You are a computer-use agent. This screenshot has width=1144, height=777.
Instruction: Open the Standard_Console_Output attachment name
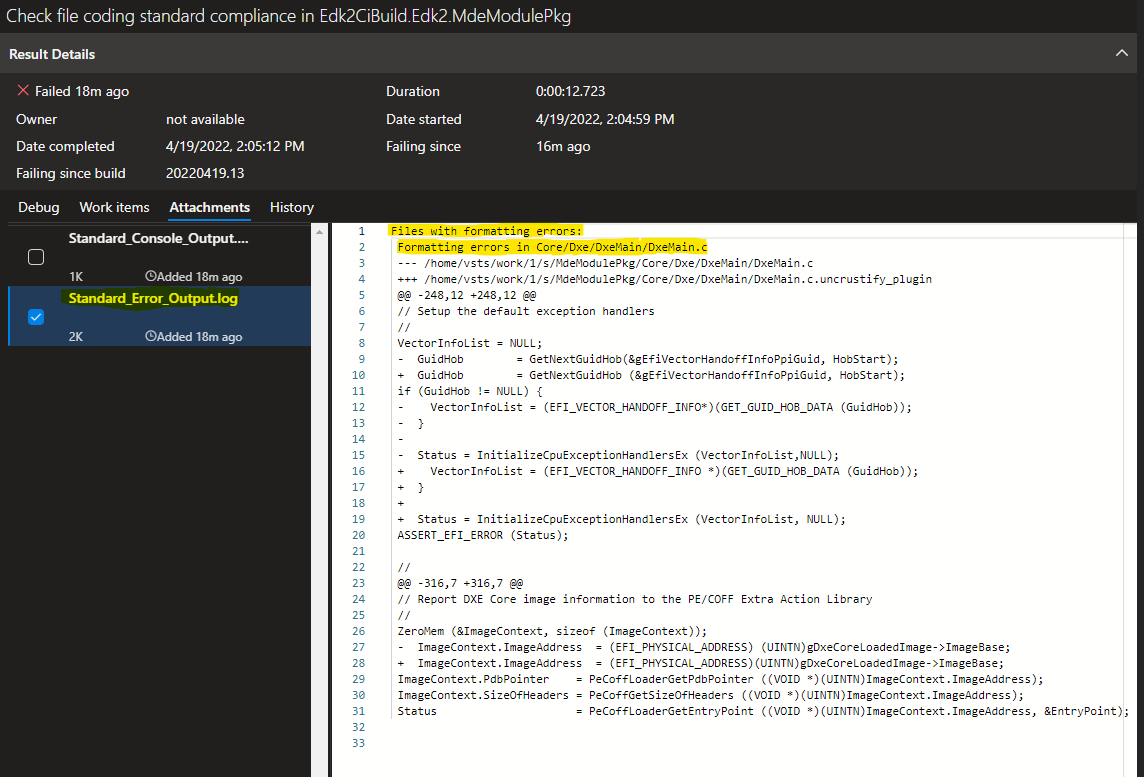click(158, 238)
